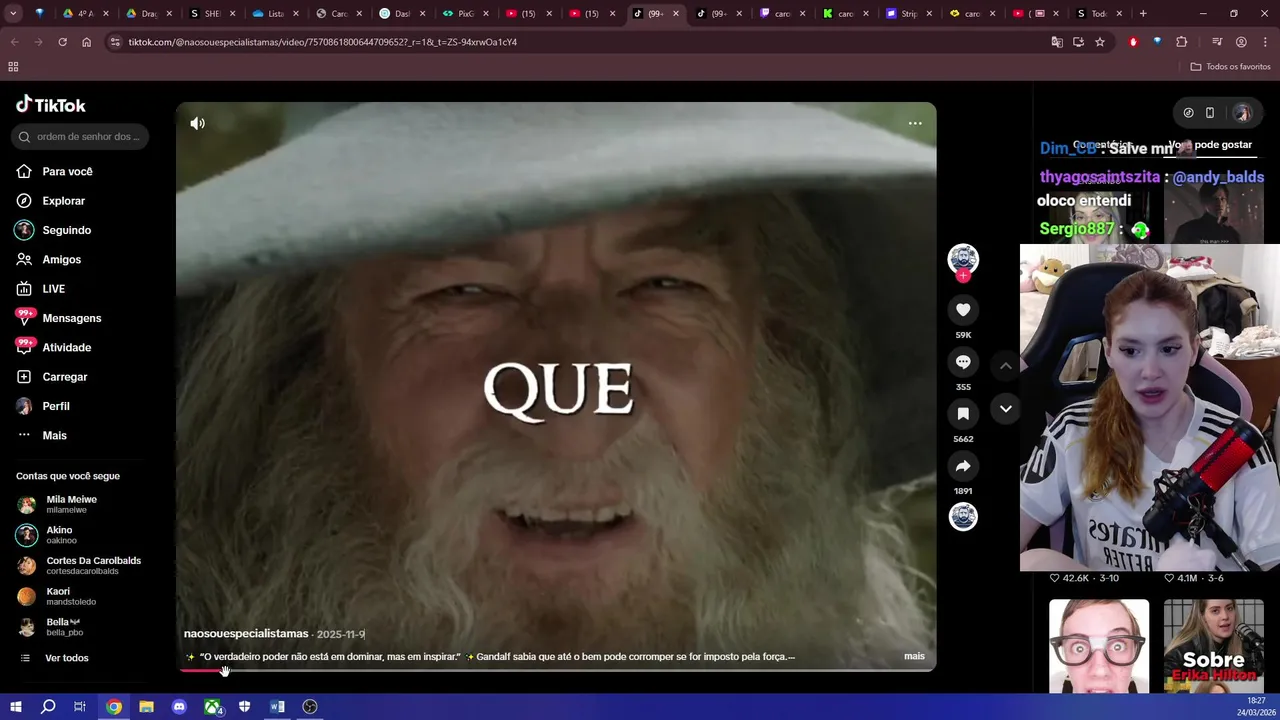Go to the previous video arrow
This screenshot has width=1280, height=720.
click(x=1006, y=366)
